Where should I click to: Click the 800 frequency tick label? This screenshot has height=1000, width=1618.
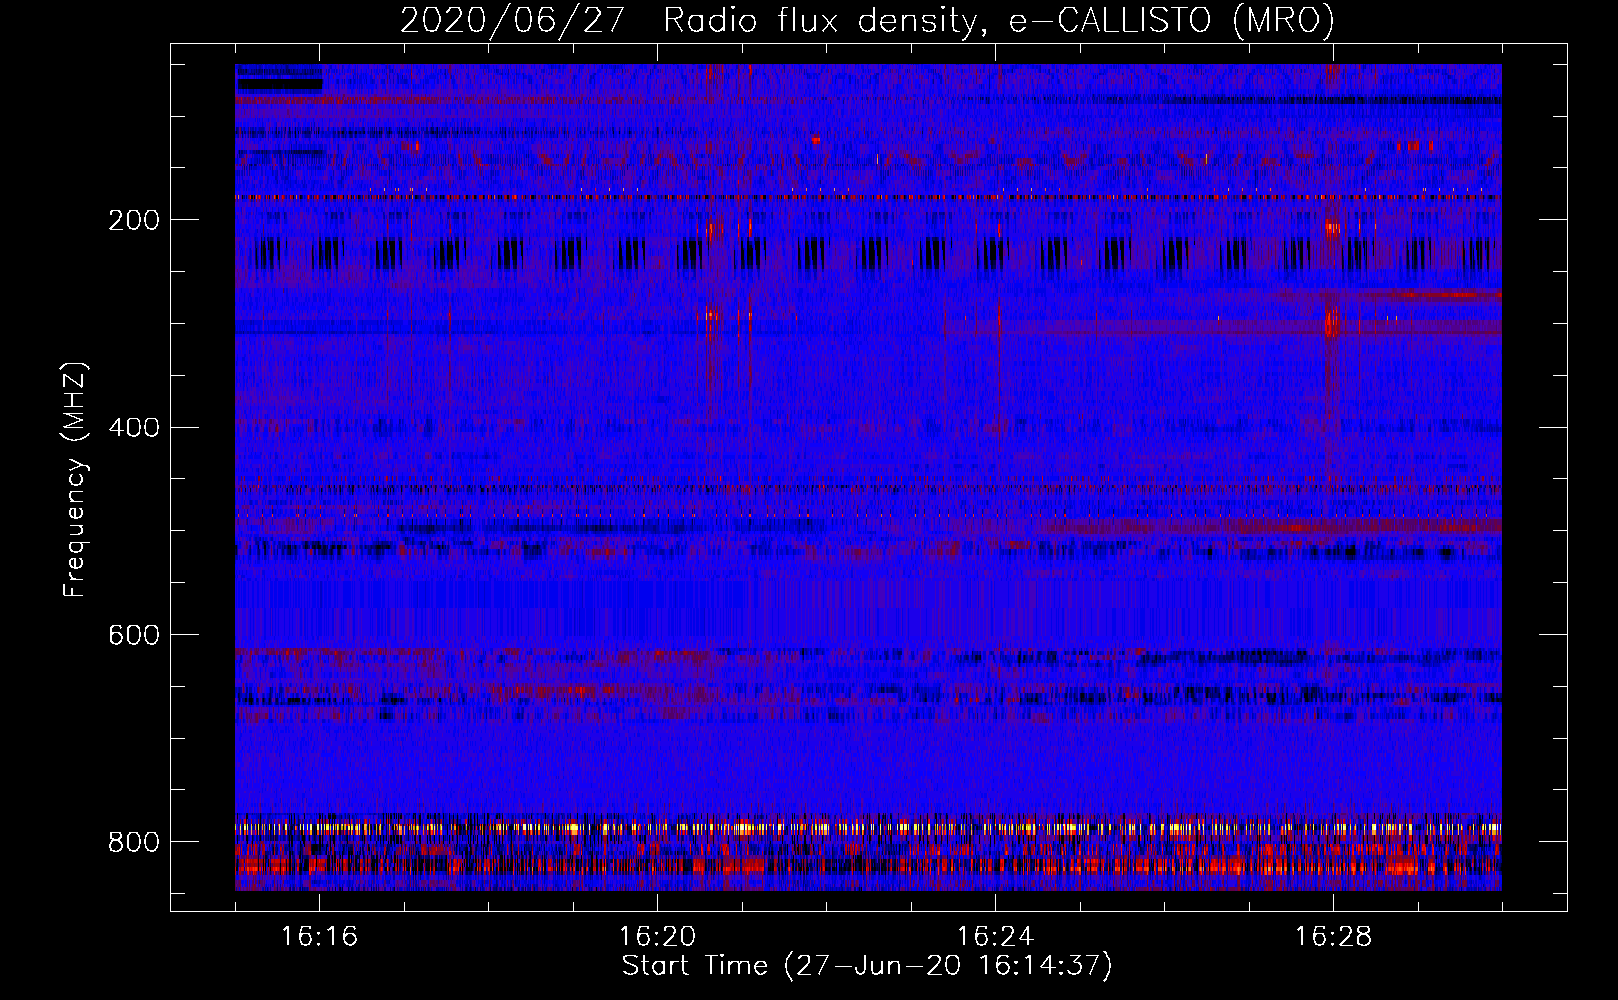[x=134, y=842]
